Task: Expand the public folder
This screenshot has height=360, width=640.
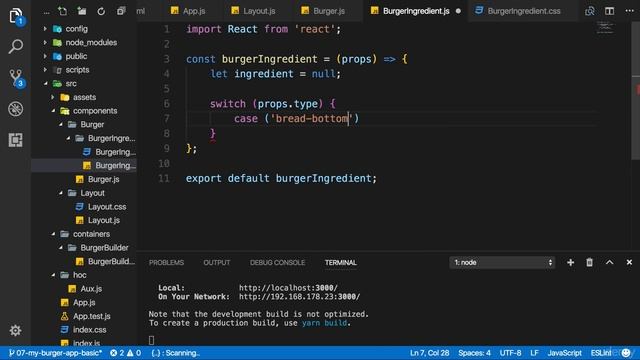Action: tap(45, 56)
